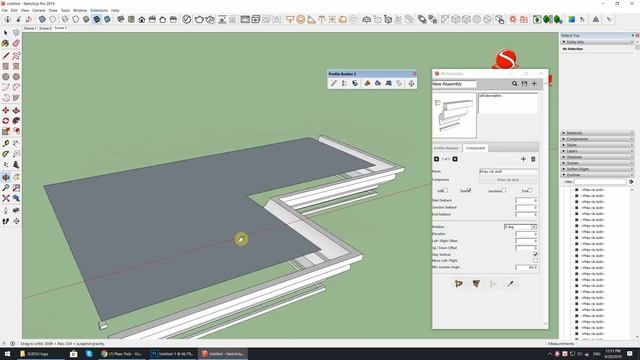
Task: Save the assembly with disk icon
Action: point(524,84)
